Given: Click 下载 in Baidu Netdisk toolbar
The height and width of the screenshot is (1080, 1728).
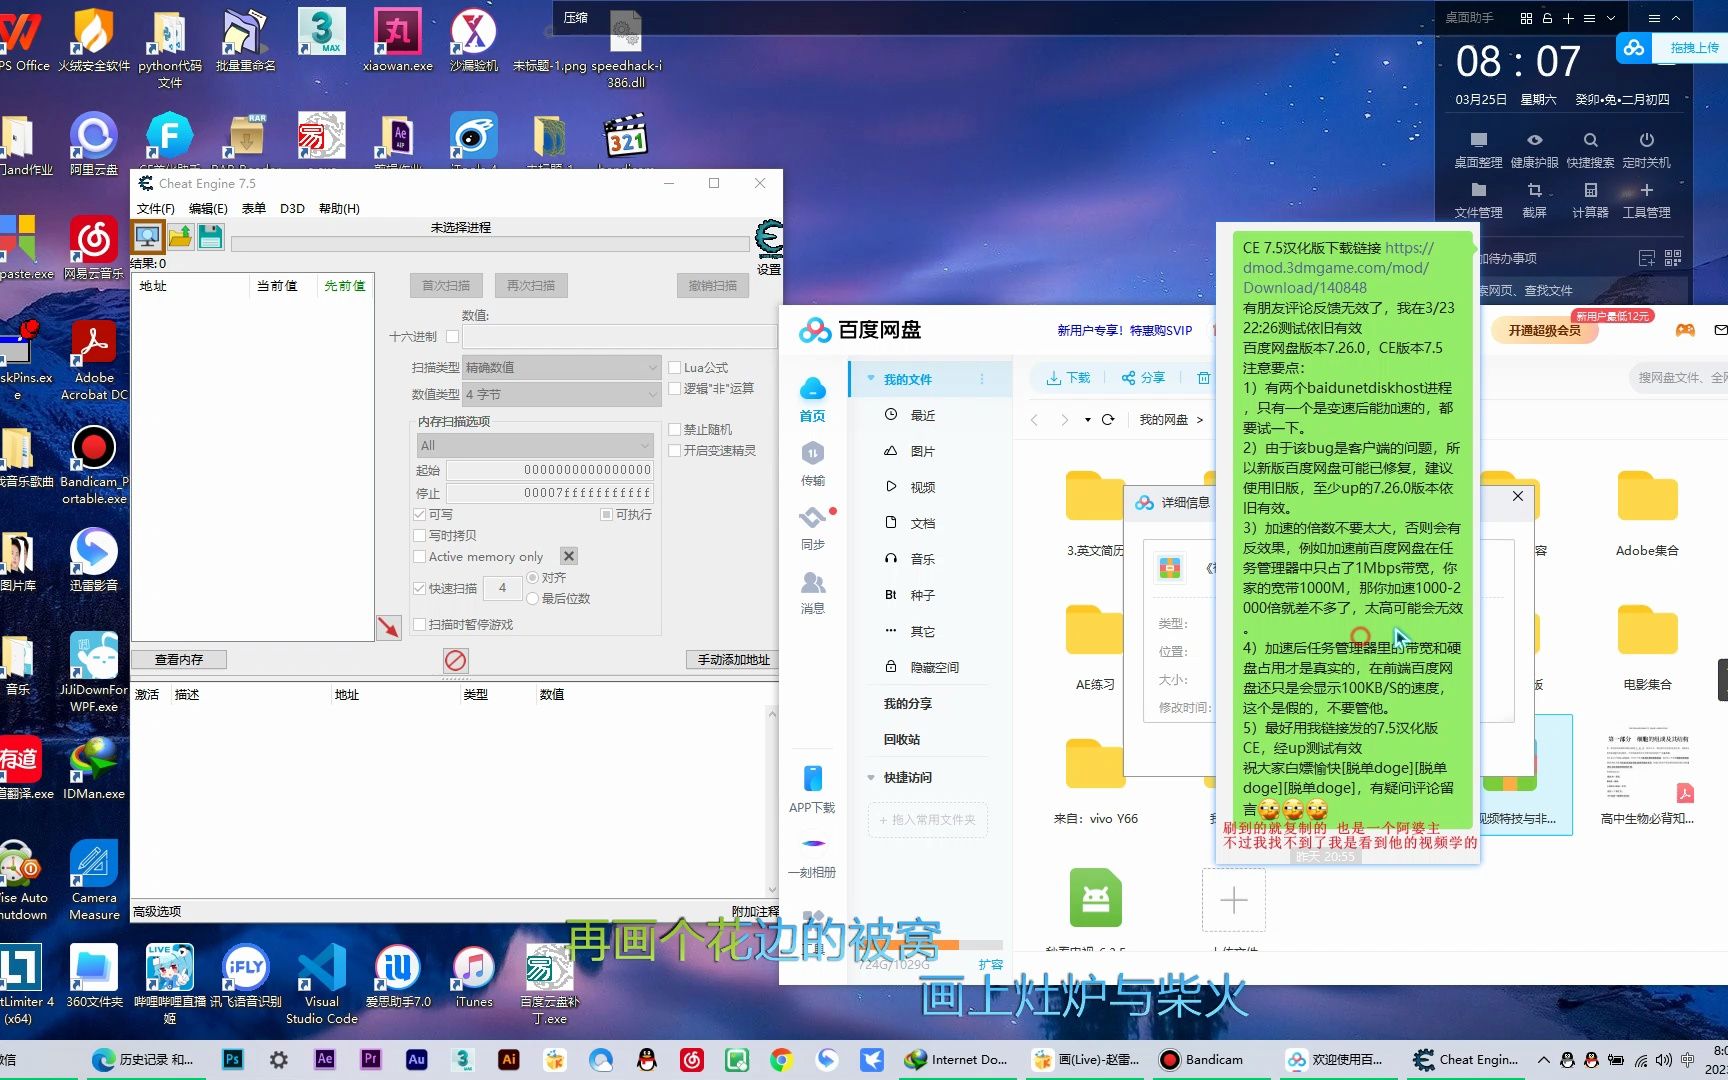Looking at the screenshot, I should [1068, 378].
